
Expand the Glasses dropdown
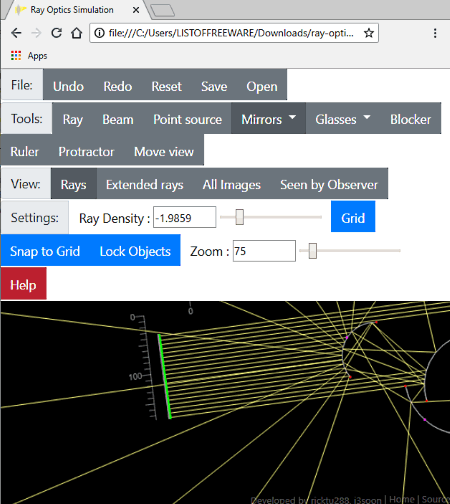[343, 119]
